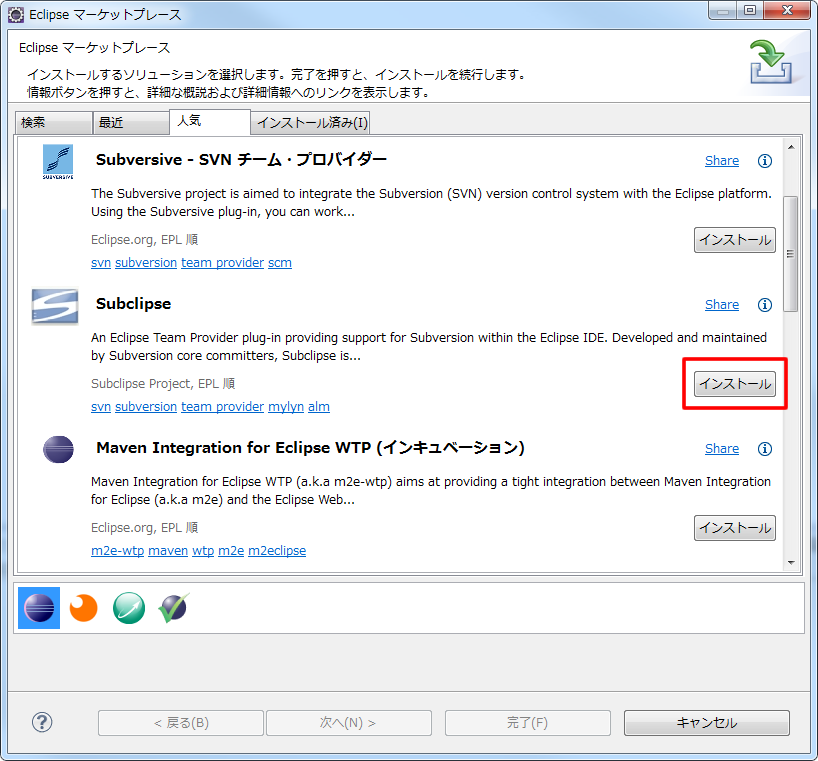Click the list scrollbar down arrow
The width and height of the screenshot is (818, 761).
[x=791, y=562]
